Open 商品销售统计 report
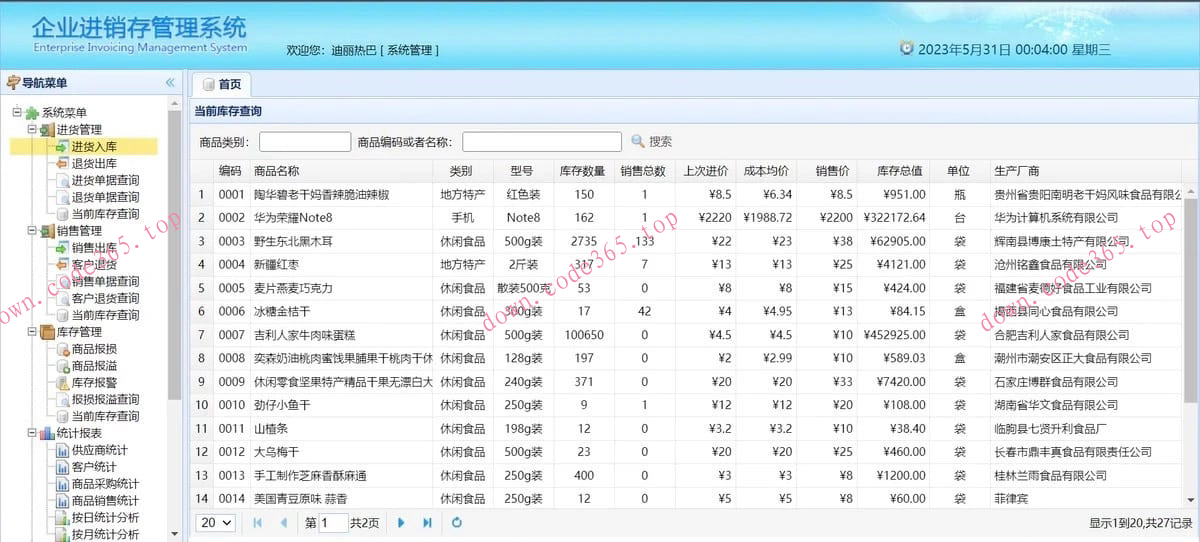This screenshot has height=542, width=1200. pos(104,501)
